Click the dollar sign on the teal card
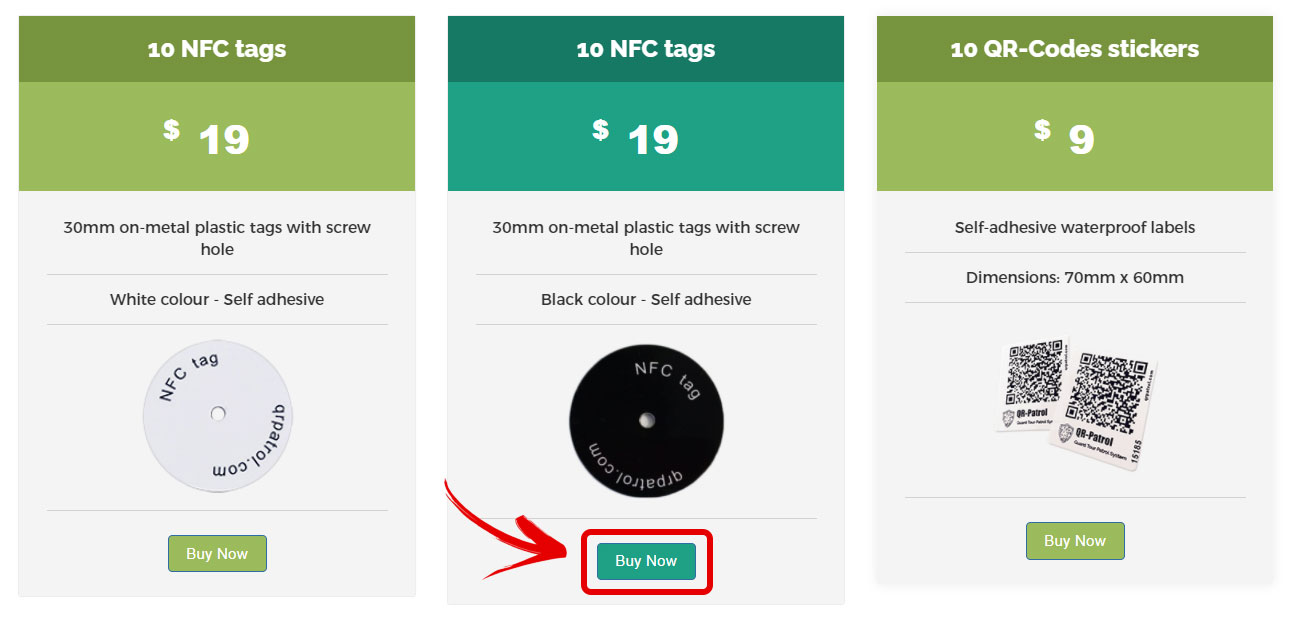This screenshot has width=1300, height=622. [600, 129]
